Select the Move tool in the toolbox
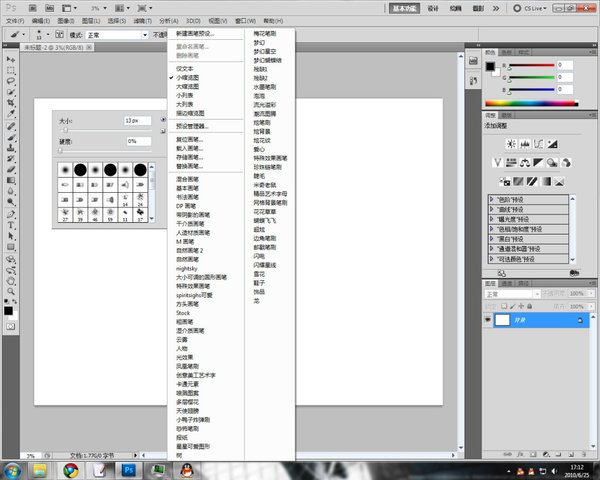This screenshot has width=600, height=480. tap(11, 59)
